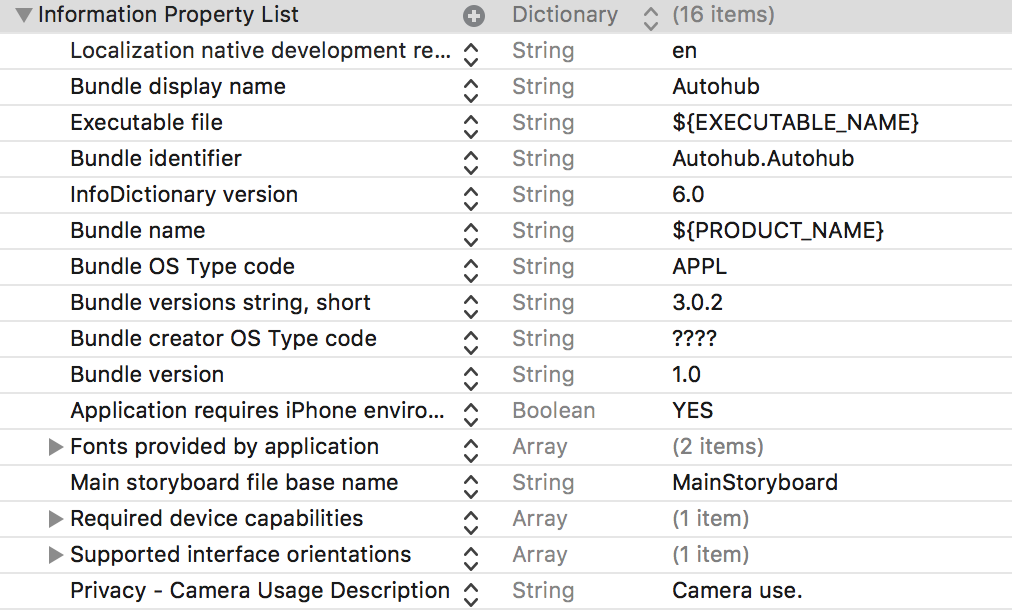The image size is (1012, 612).
Task: Click the plus icon beside Information Property List
Action: coord(474,16)
